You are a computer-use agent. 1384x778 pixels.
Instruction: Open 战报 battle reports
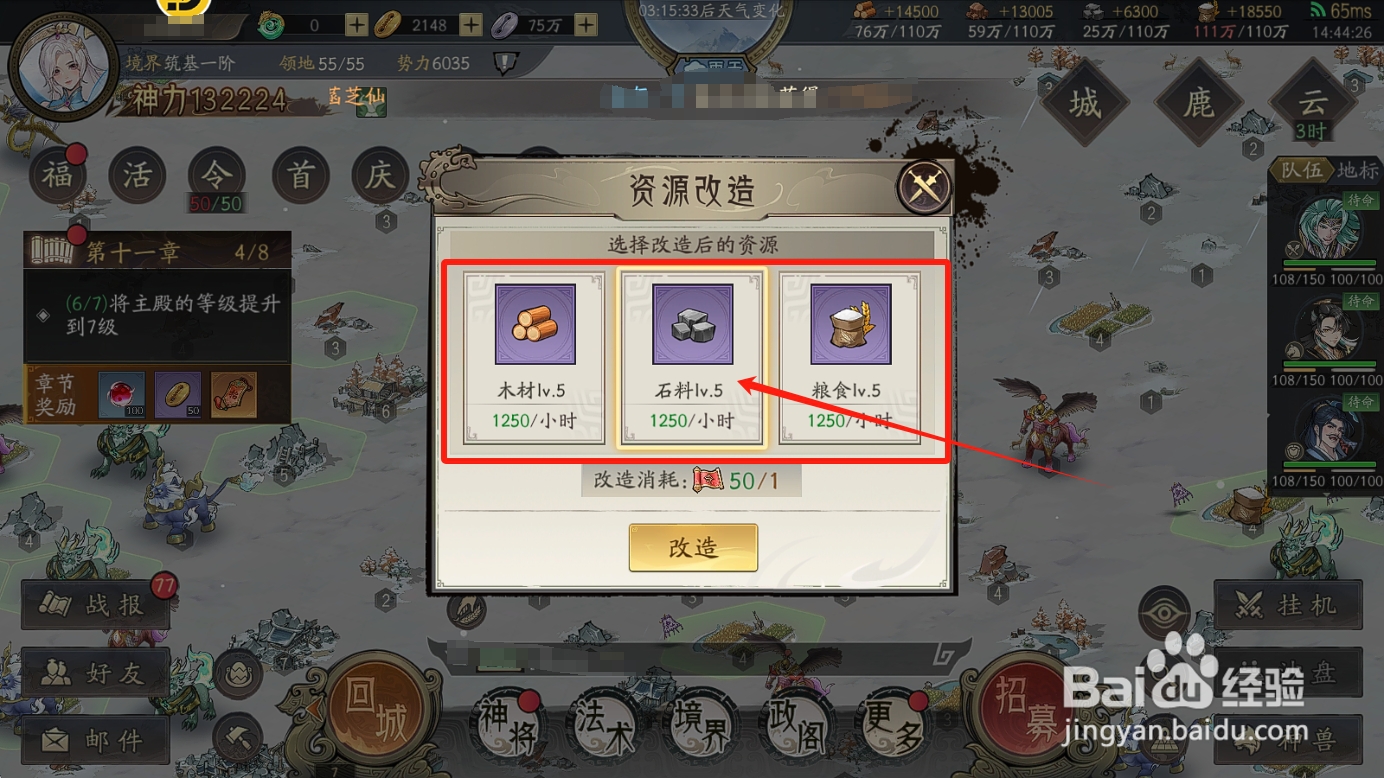point(96,605)
